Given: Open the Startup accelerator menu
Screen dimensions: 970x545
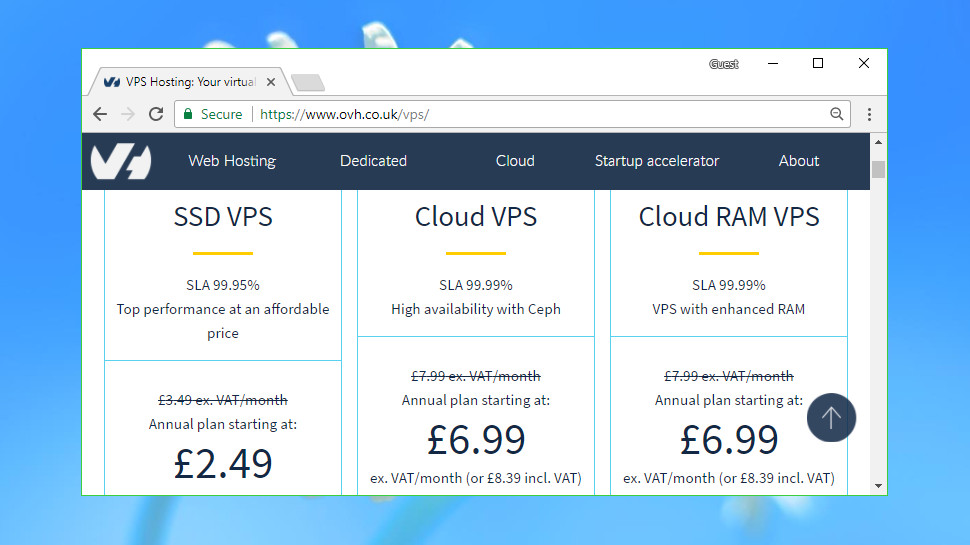Looking at the screenshot, I should [x=657, y=161].
